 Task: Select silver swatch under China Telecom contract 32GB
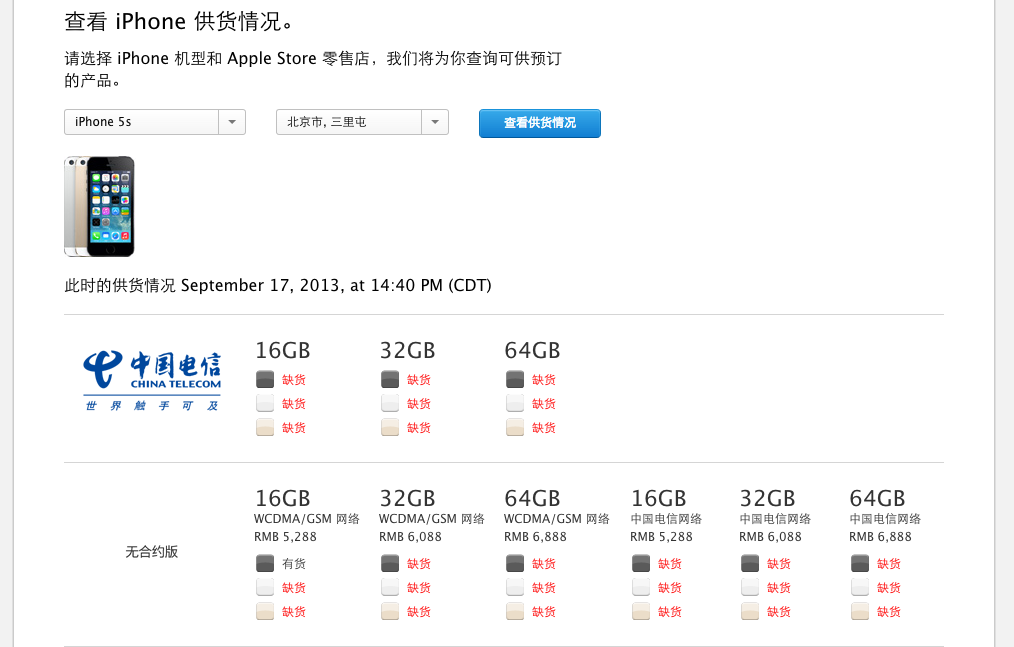[x=390, y=403]
